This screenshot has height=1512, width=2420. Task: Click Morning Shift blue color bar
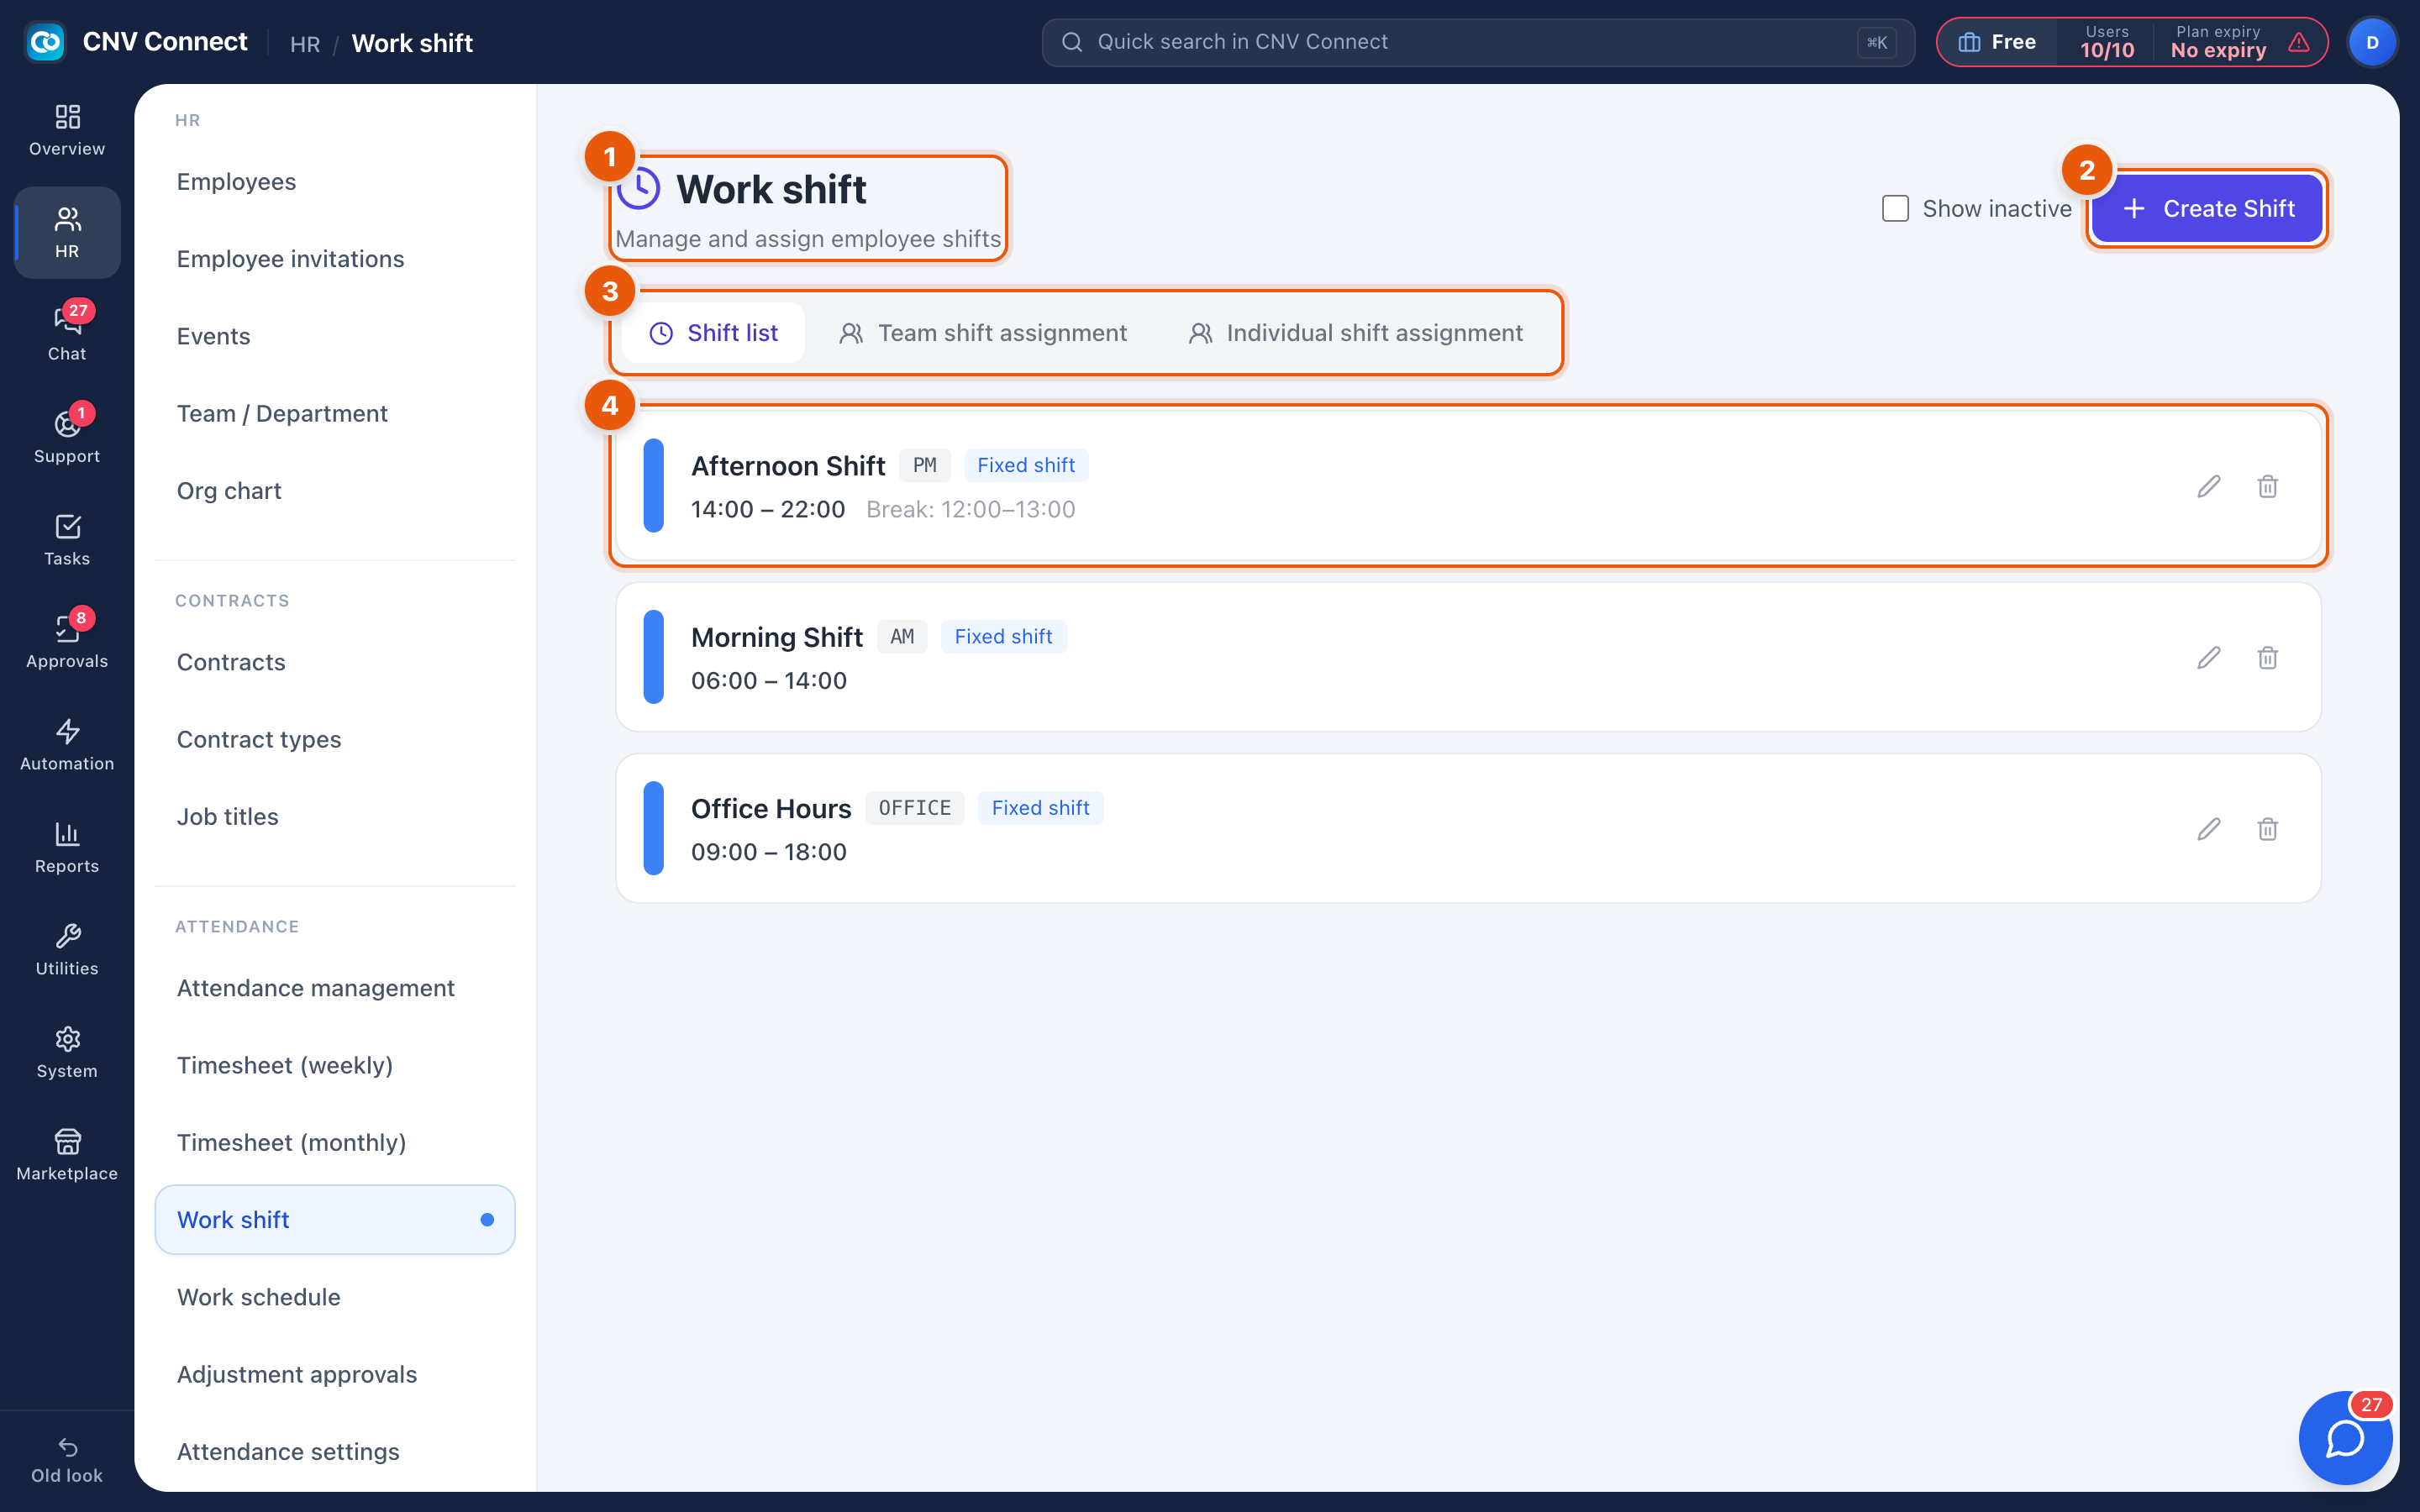point(654,657)
